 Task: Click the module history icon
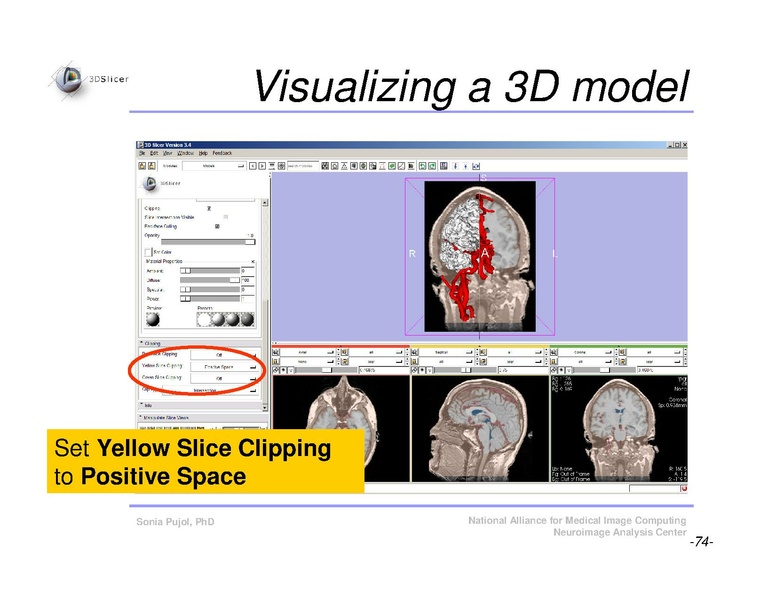[271, 166]
